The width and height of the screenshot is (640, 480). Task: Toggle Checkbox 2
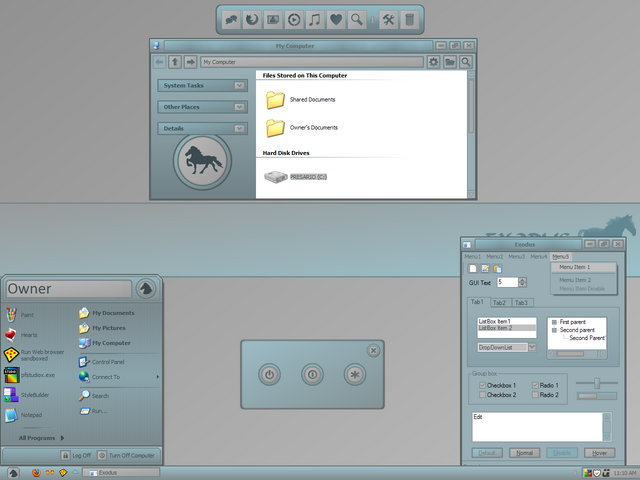(x=482, y=395)
